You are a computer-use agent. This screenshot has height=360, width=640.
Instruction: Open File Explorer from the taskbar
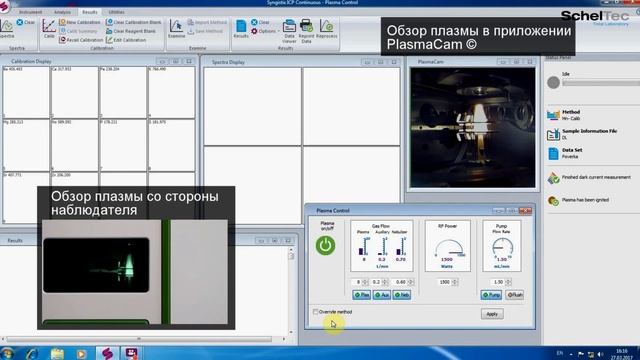click(57, 353)
